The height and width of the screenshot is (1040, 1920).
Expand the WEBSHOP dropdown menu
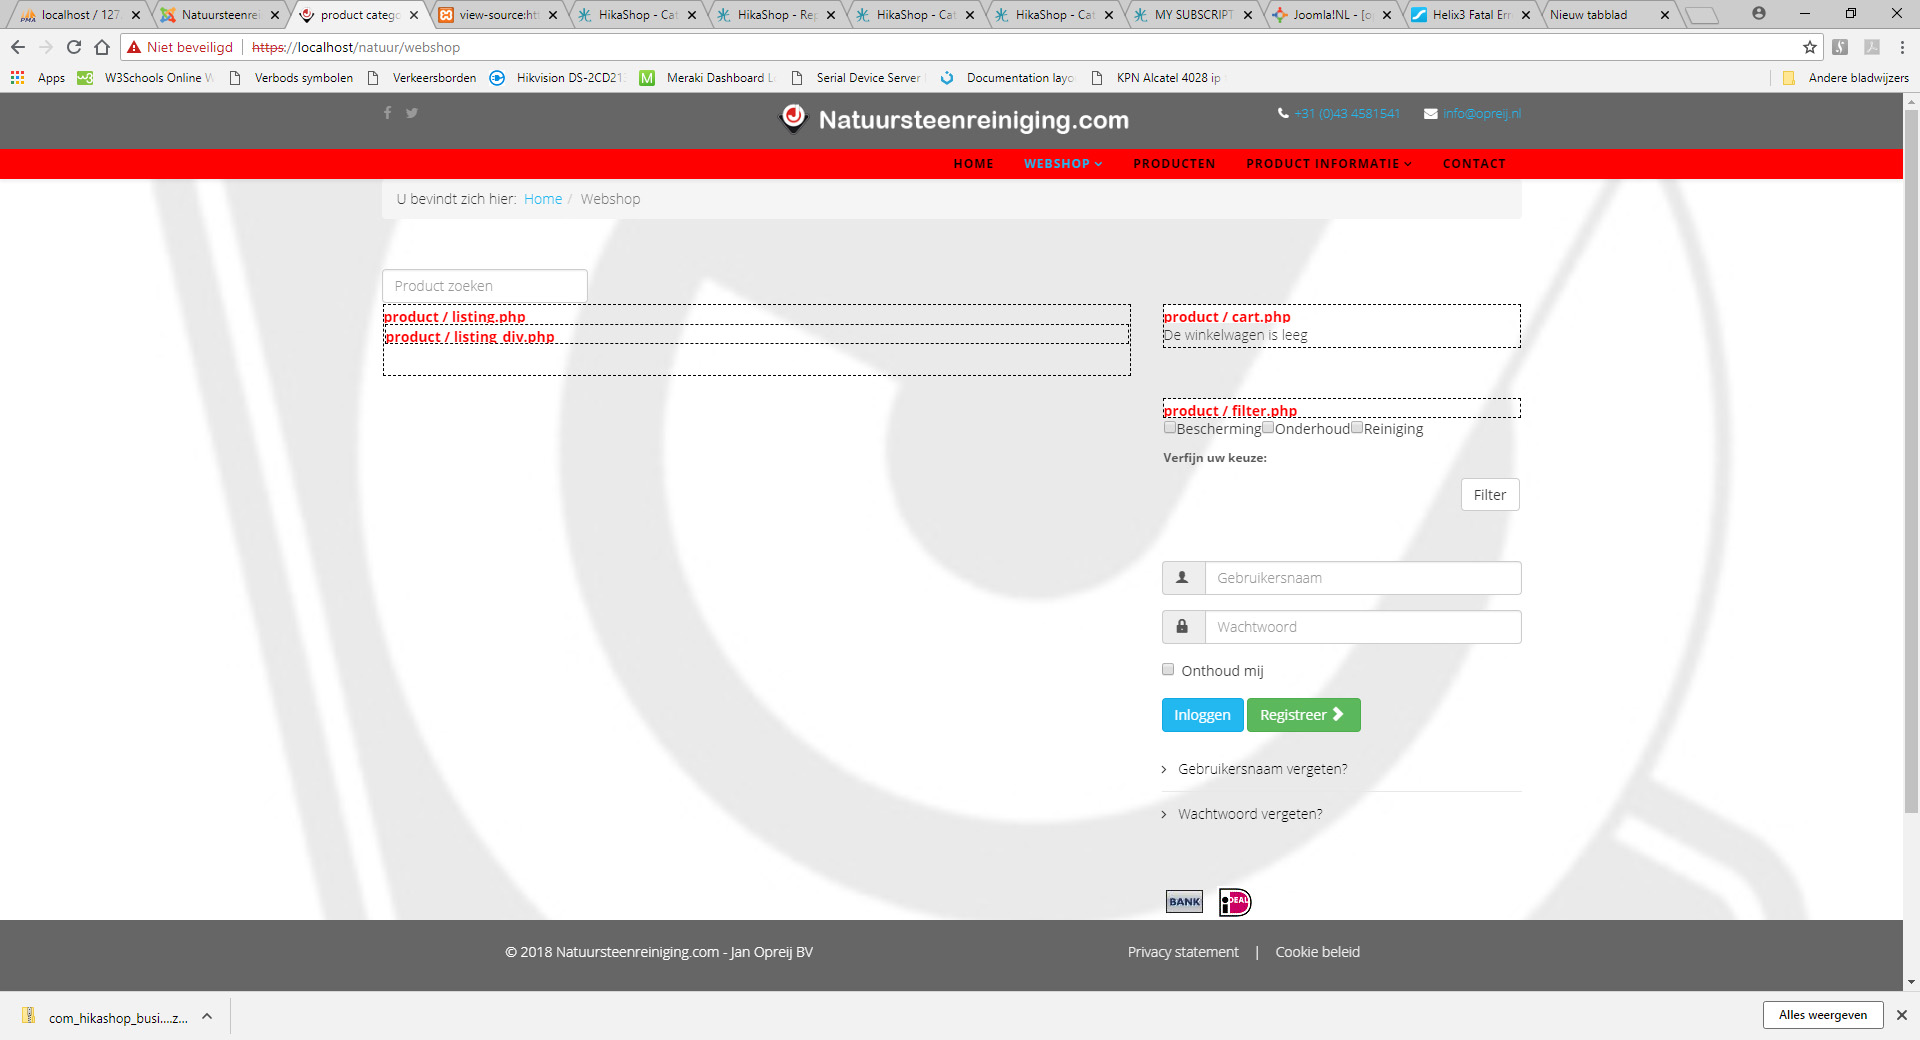(1063, 164)
